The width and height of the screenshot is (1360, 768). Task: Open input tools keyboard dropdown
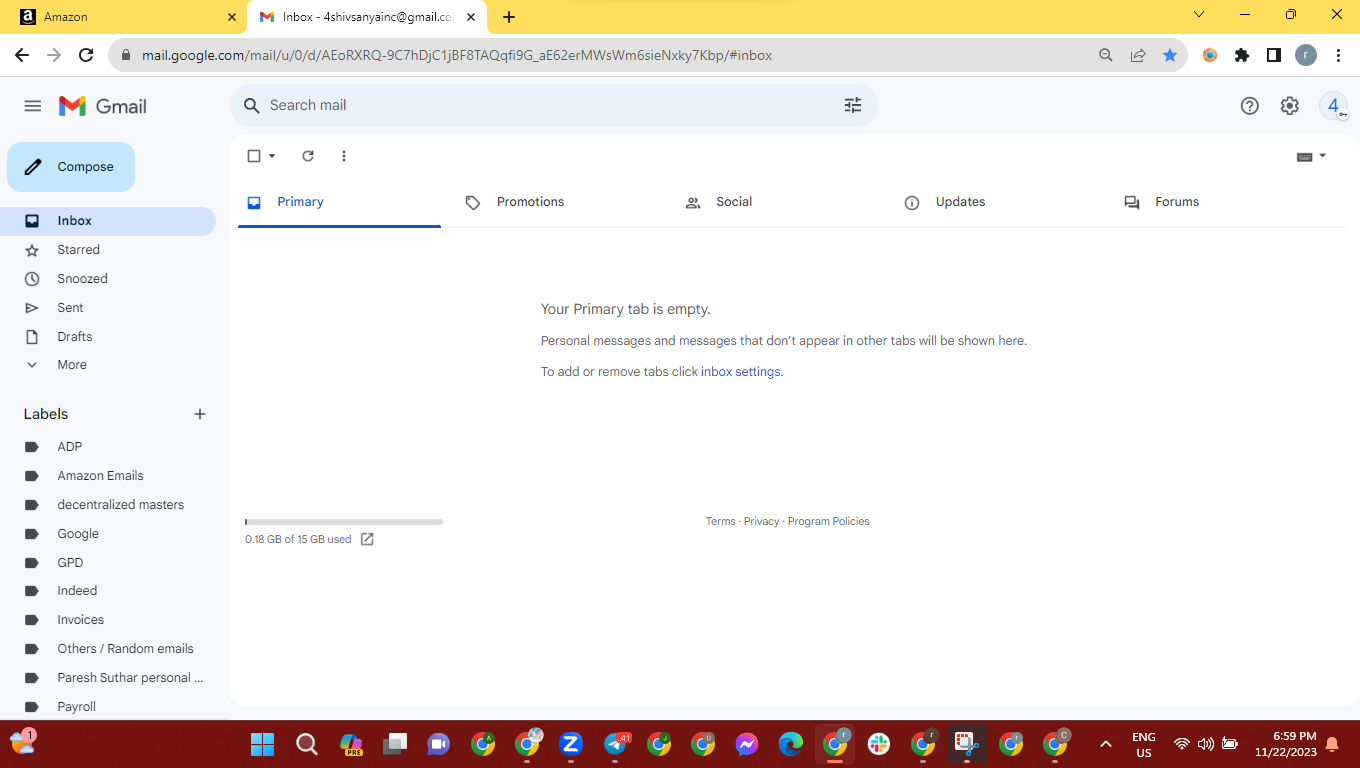(1311, 156)
